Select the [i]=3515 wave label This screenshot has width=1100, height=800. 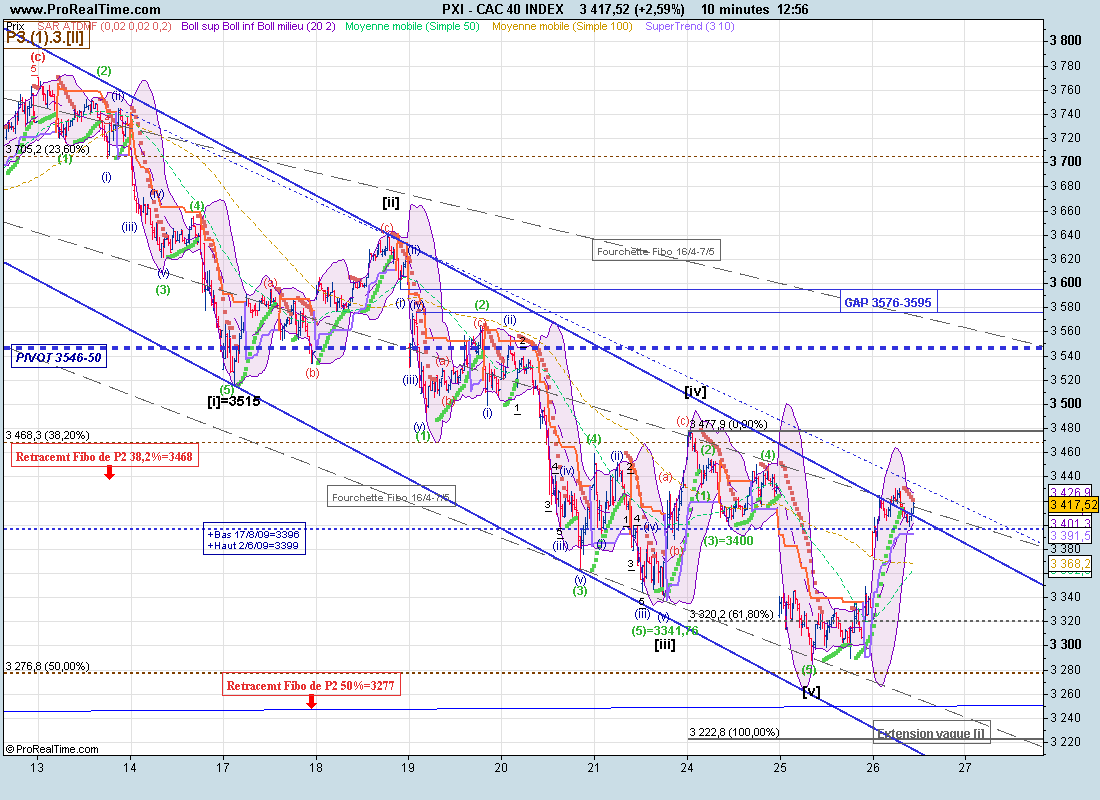234,401
